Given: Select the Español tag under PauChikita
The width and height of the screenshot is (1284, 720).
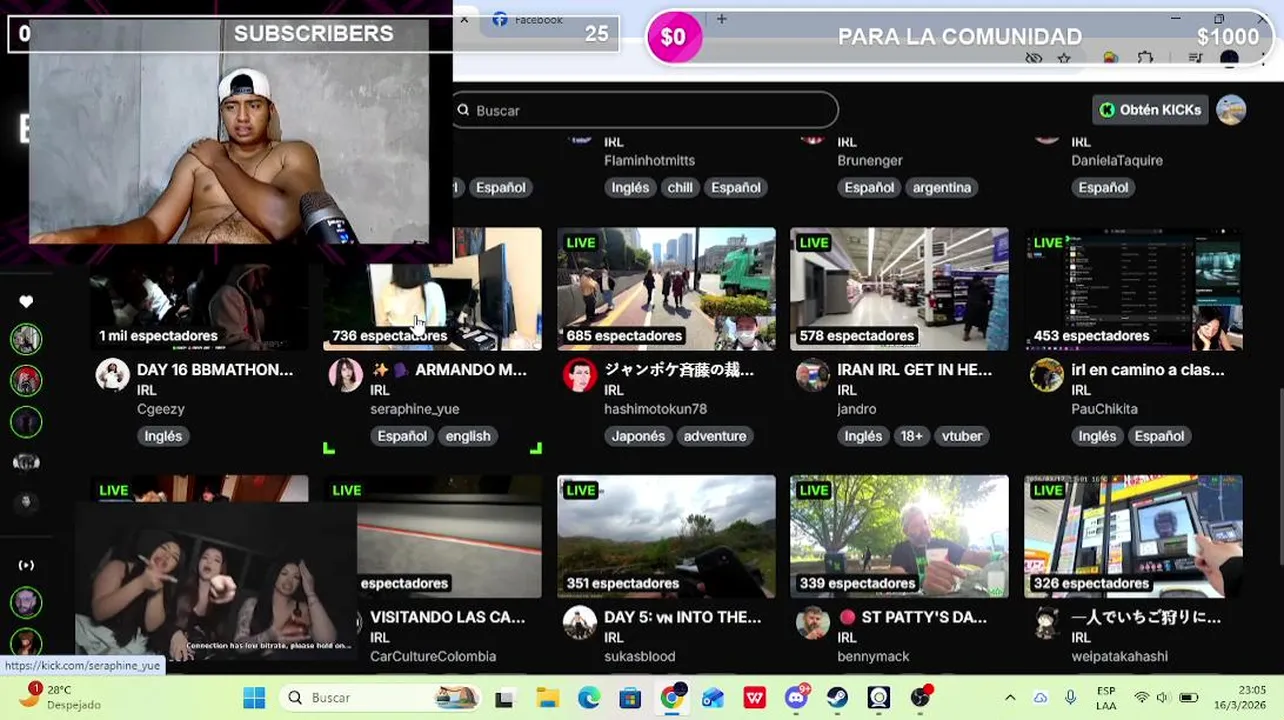Looking at the screenshot, I should pyautogui.click(x=1159, y=436).
